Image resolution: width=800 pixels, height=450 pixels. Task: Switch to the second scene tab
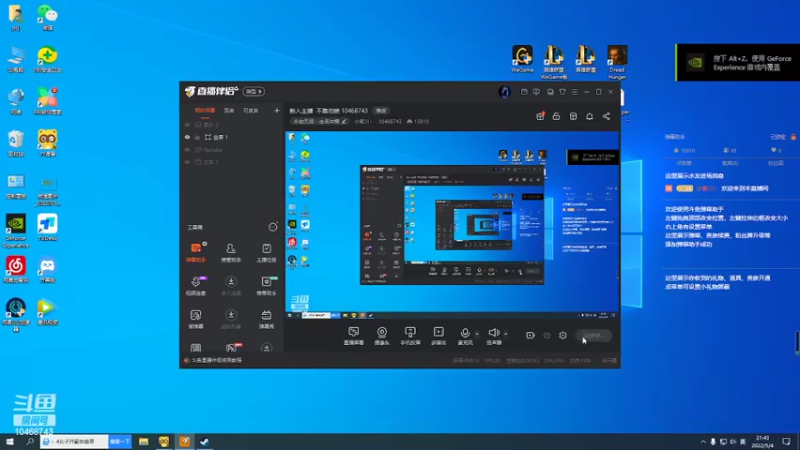[229, 110]
